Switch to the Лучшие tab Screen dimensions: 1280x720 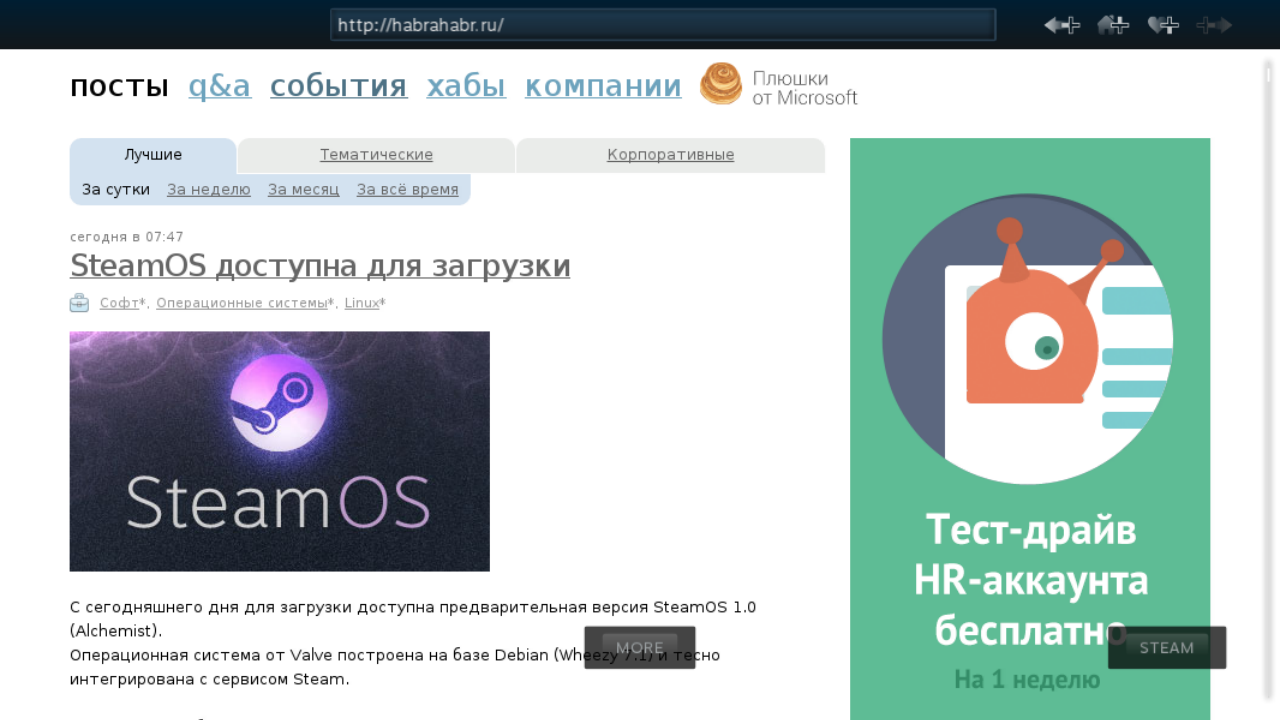[153, 155]
